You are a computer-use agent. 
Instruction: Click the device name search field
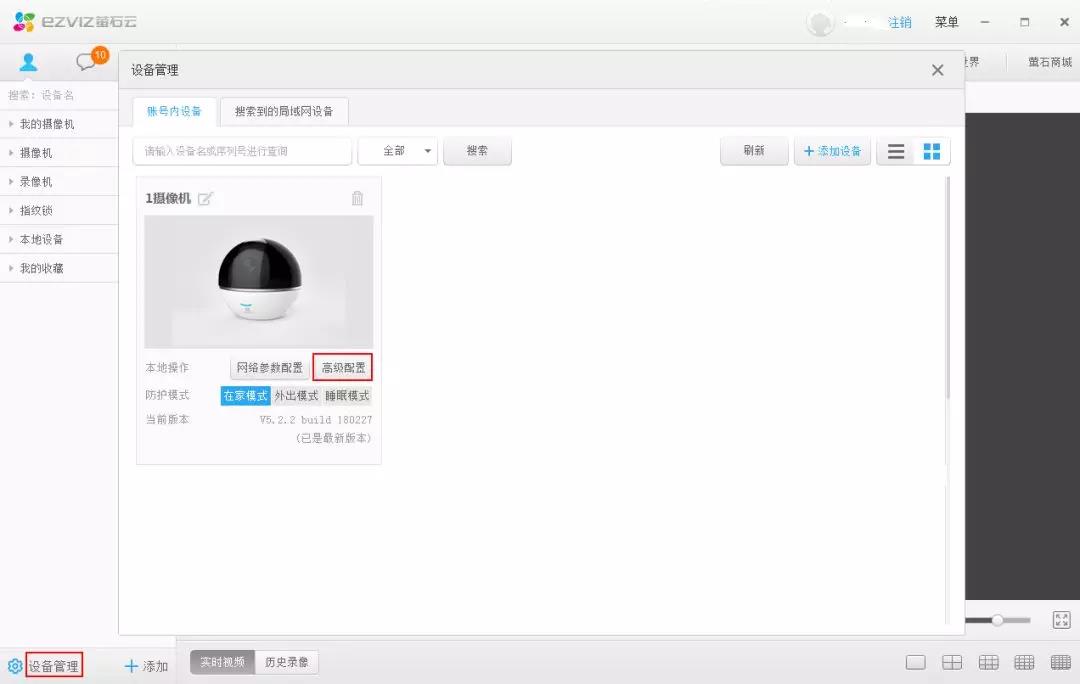click(x=242, y=151)
